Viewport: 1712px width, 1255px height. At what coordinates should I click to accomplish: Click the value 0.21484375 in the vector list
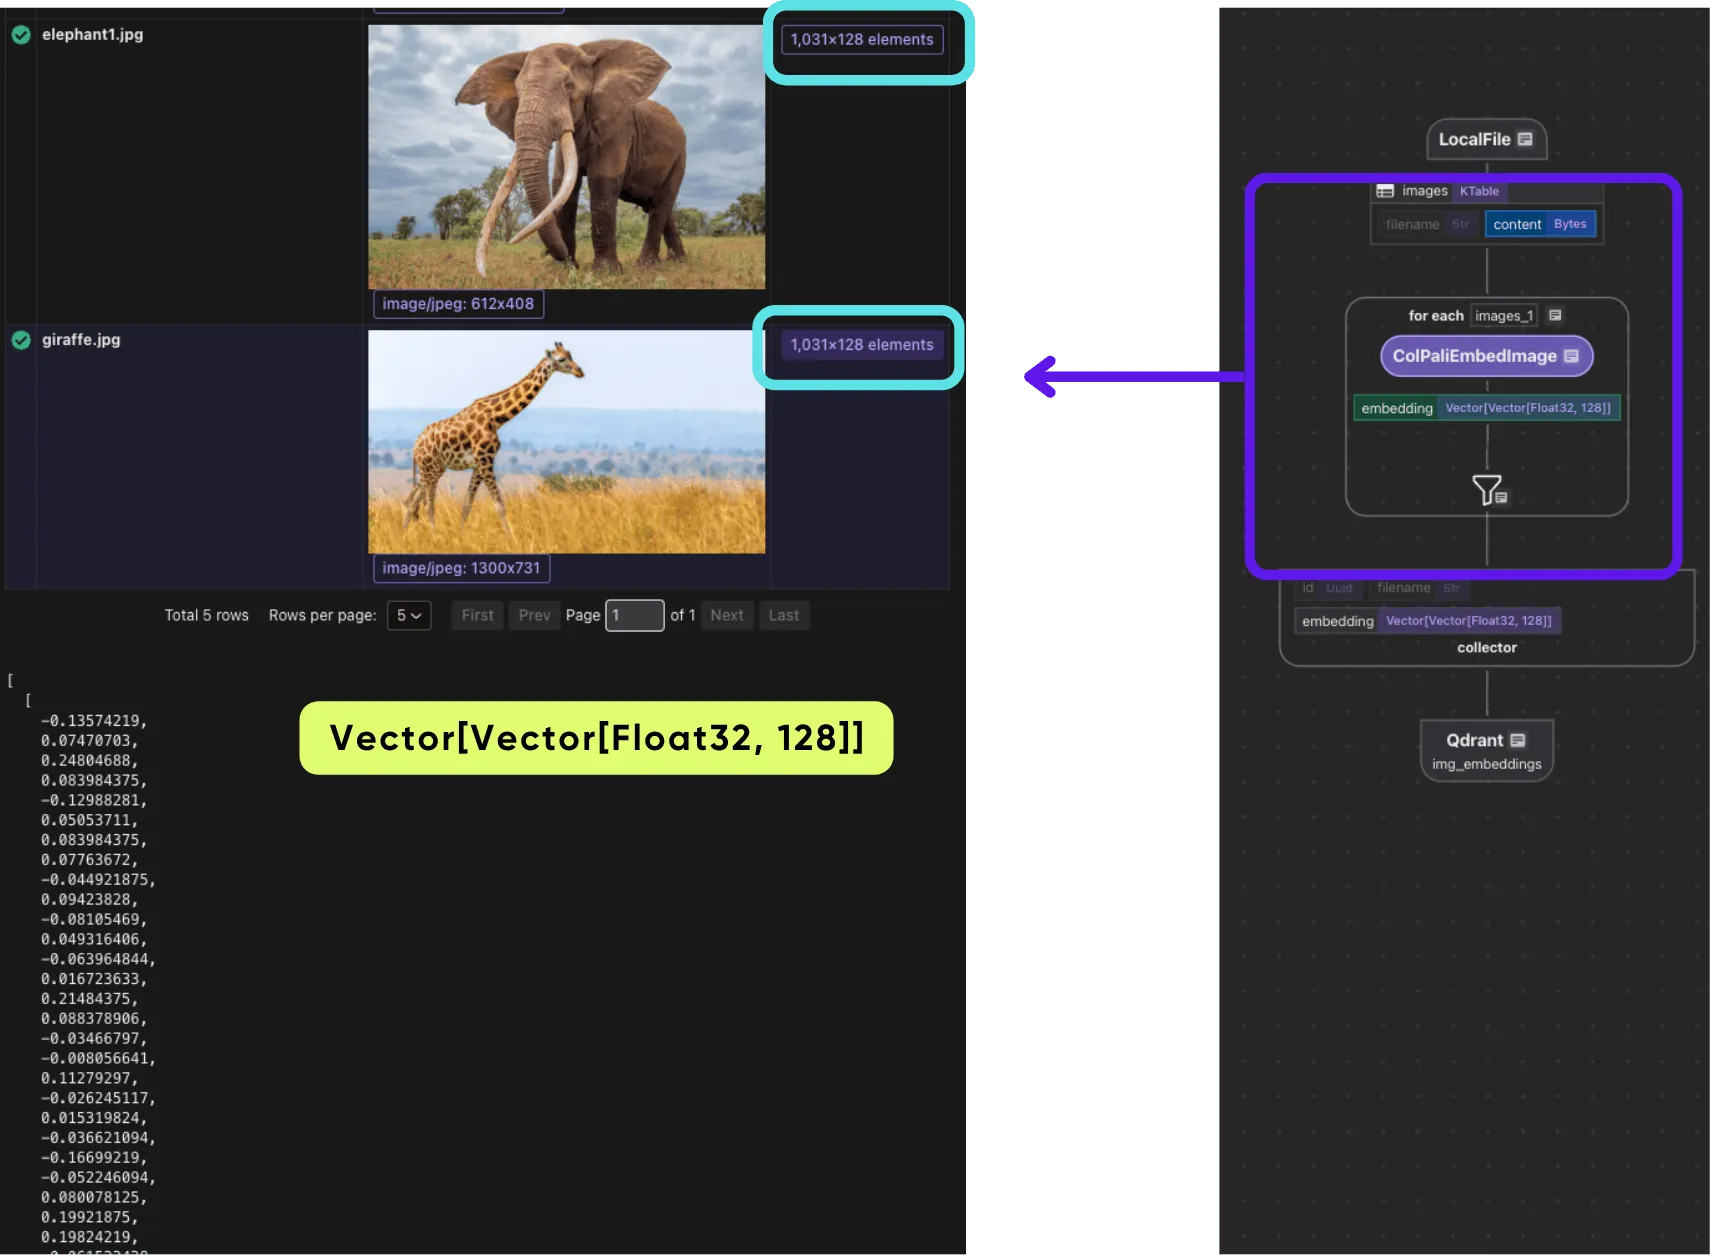90,999
